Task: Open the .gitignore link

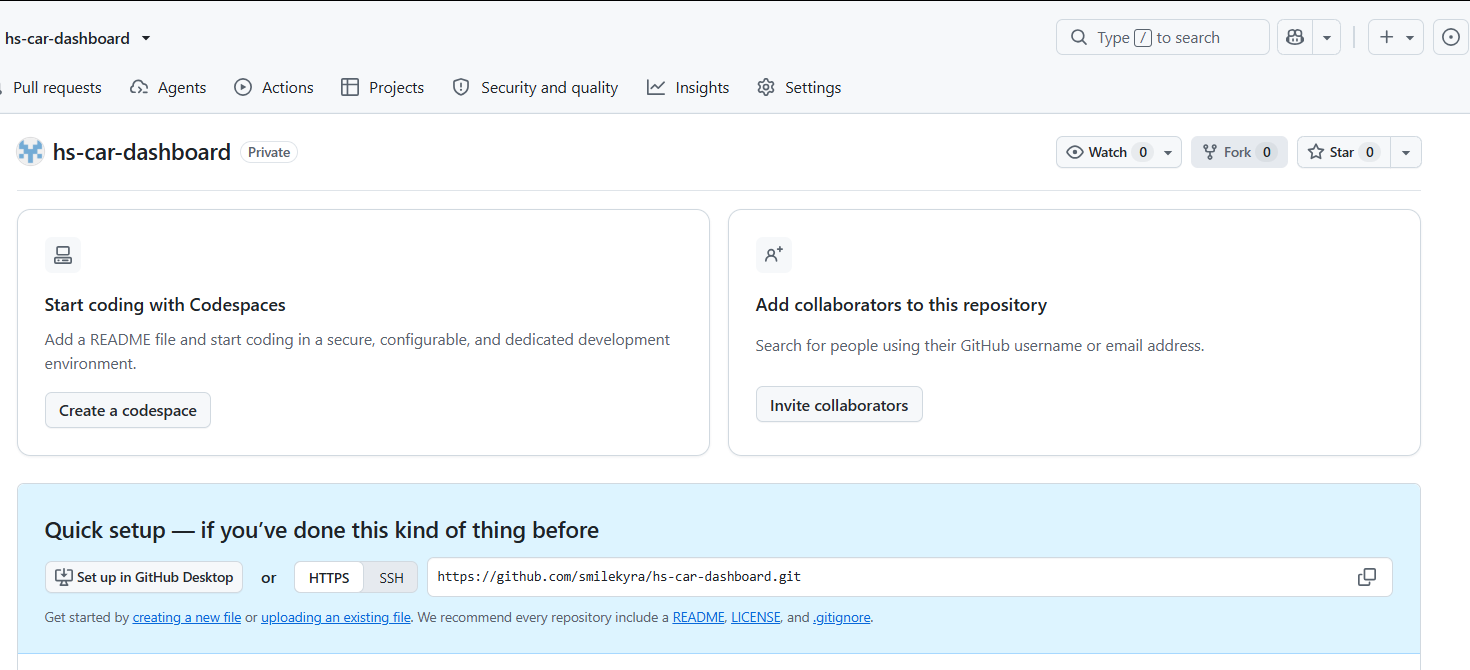Action: tap(842, 617)
